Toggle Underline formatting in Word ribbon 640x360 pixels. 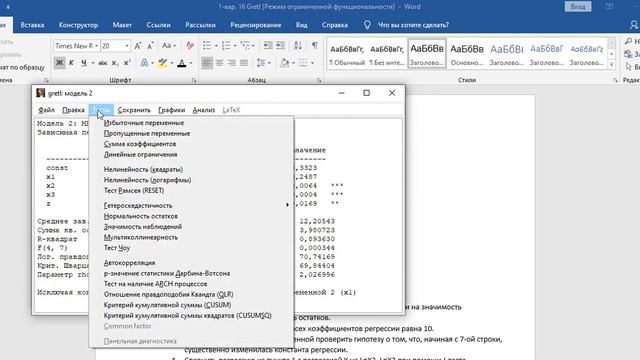84,63
